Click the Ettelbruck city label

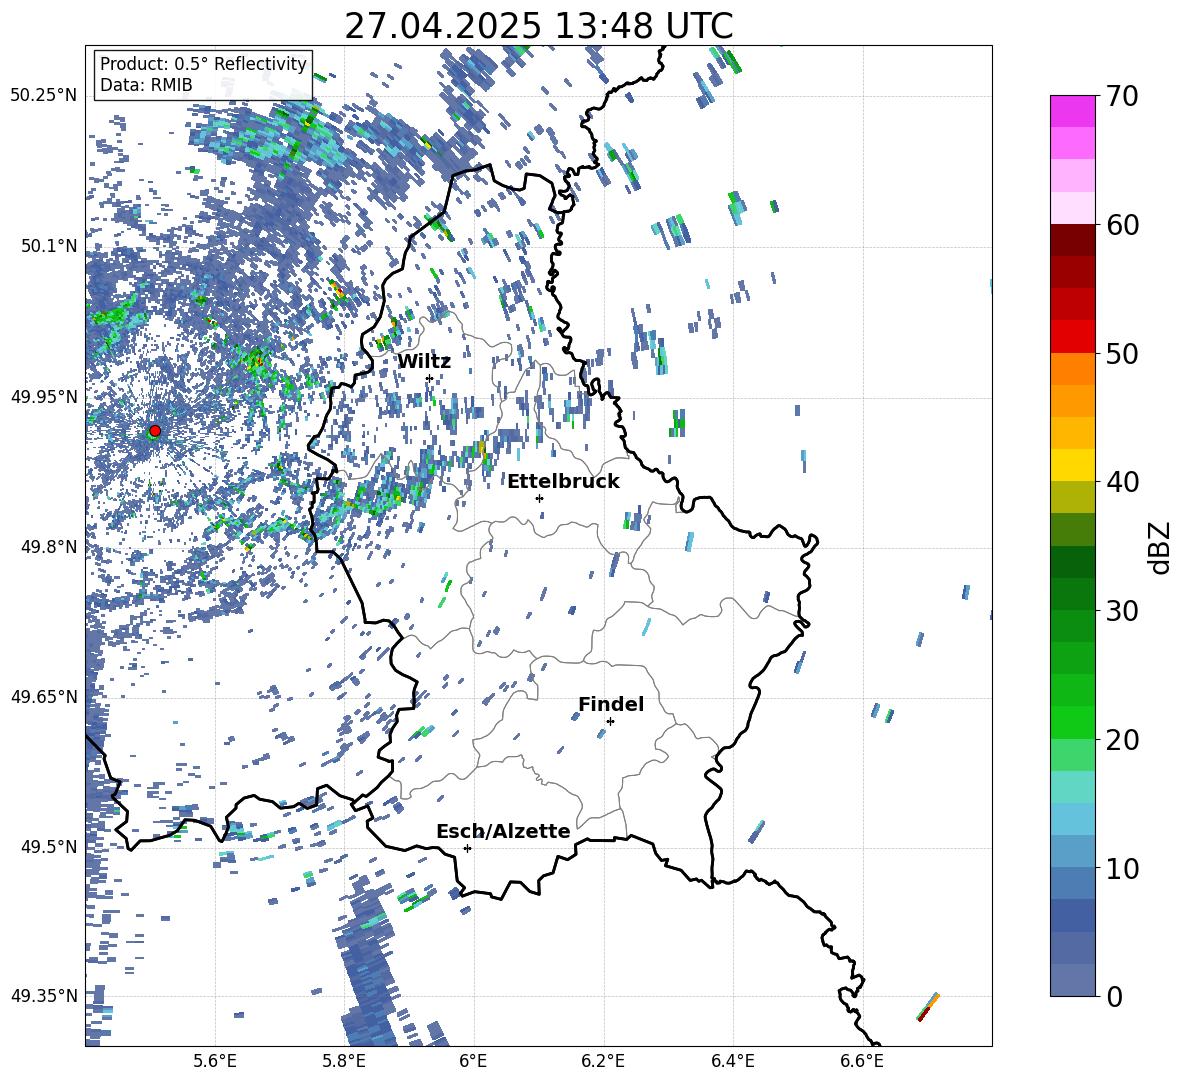click(563, 482)
